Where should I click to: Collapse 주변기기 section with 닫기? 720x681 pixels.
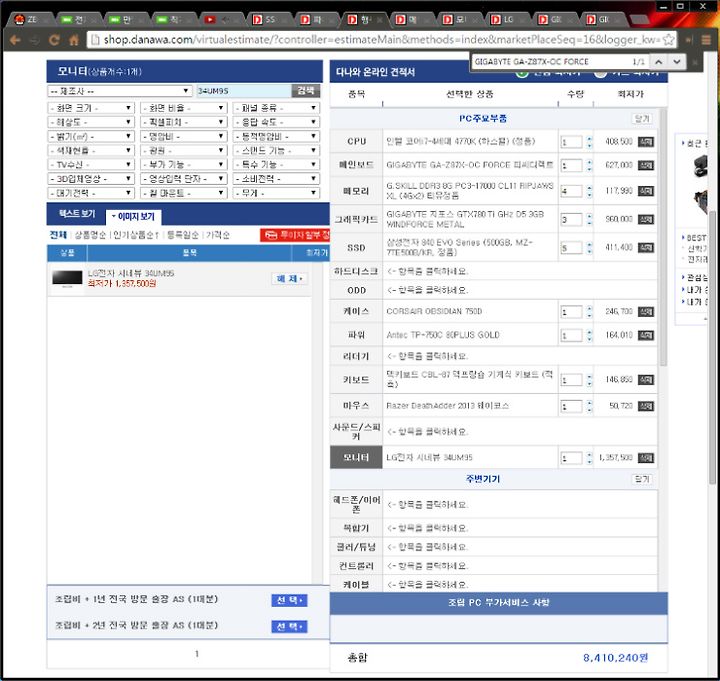pyautogui.click(x=641, y=479)
